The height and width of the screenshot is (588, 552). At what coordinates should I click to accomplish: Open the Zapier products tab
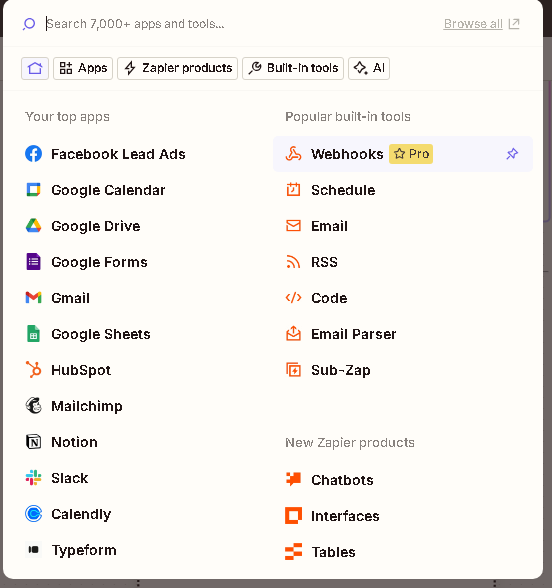pyautogui.click(x=177, y=68)
